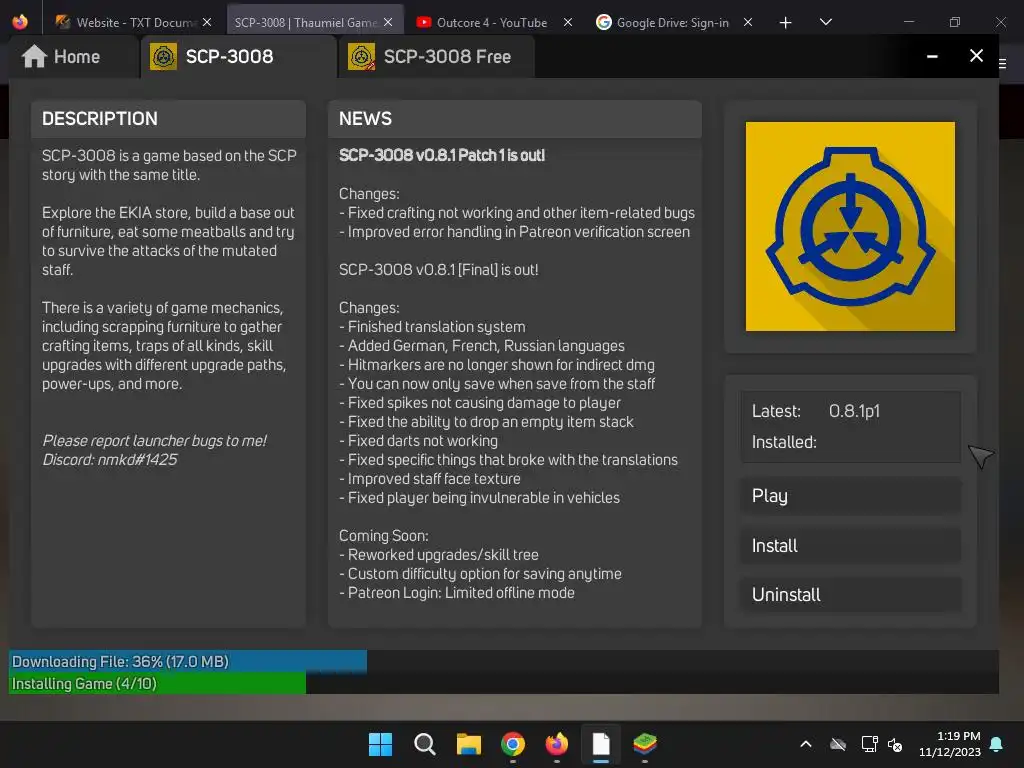
Task: Click 'Added German, French, Russian languages' line
Action: tap(482, 346)
